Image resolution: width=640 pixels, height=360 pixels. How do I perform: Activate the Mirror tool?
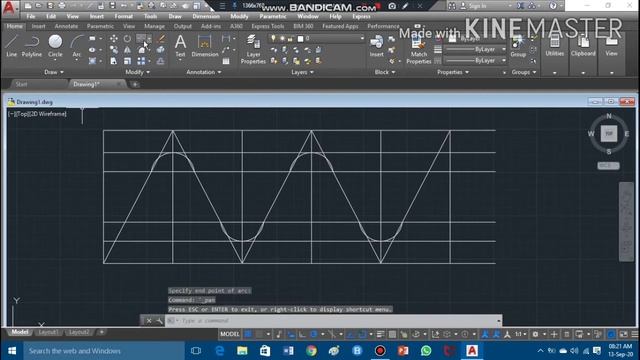[127, 50]
